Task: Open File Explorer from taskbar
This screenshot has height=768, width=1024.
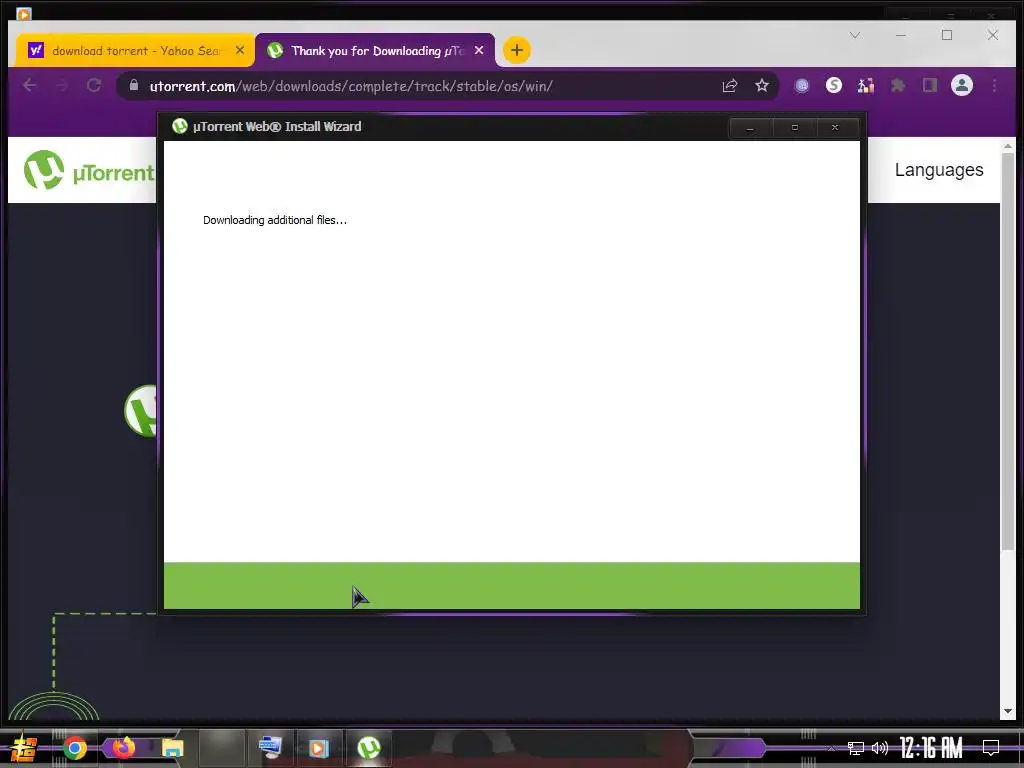Action: [172, 748]
